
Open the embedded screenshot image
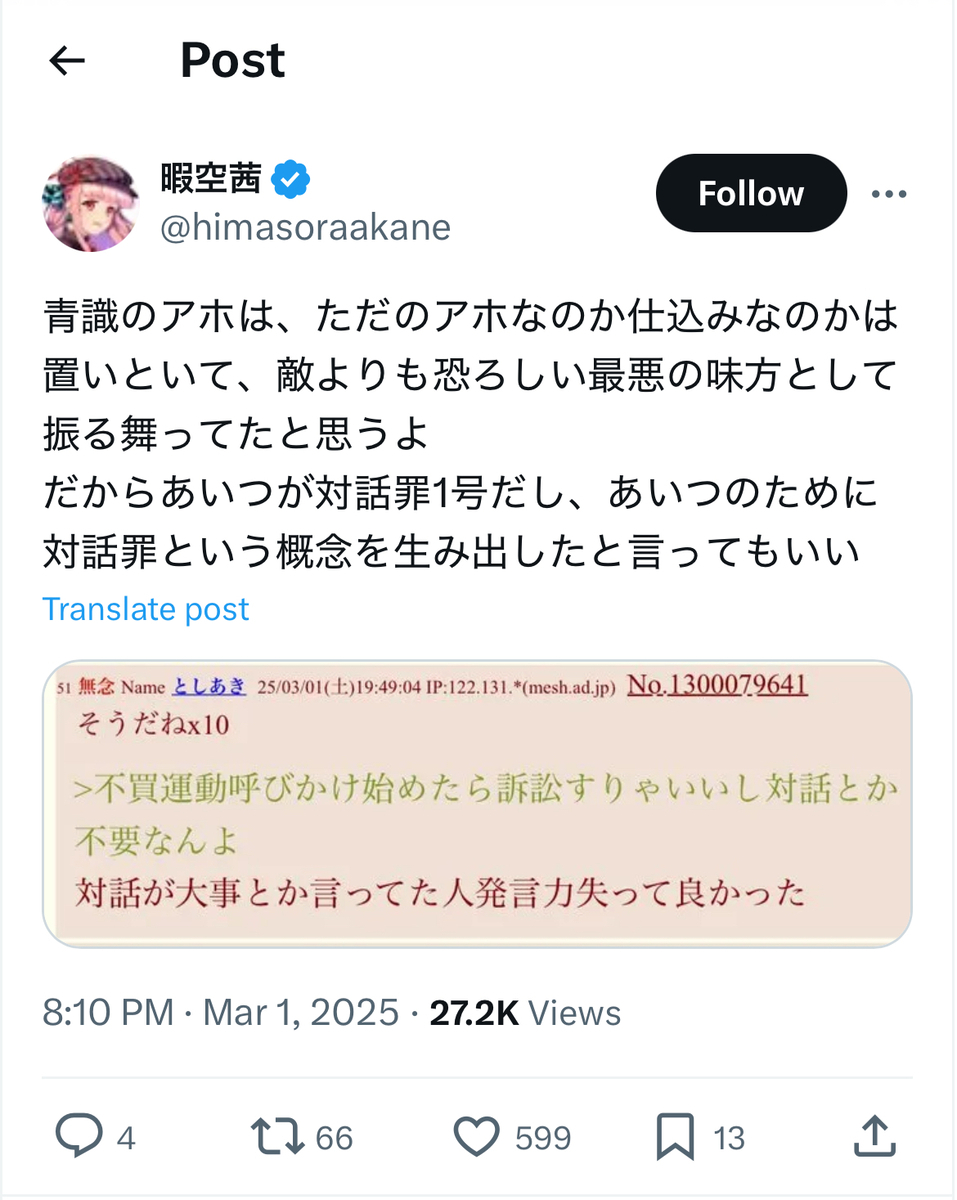coord(477,804)
